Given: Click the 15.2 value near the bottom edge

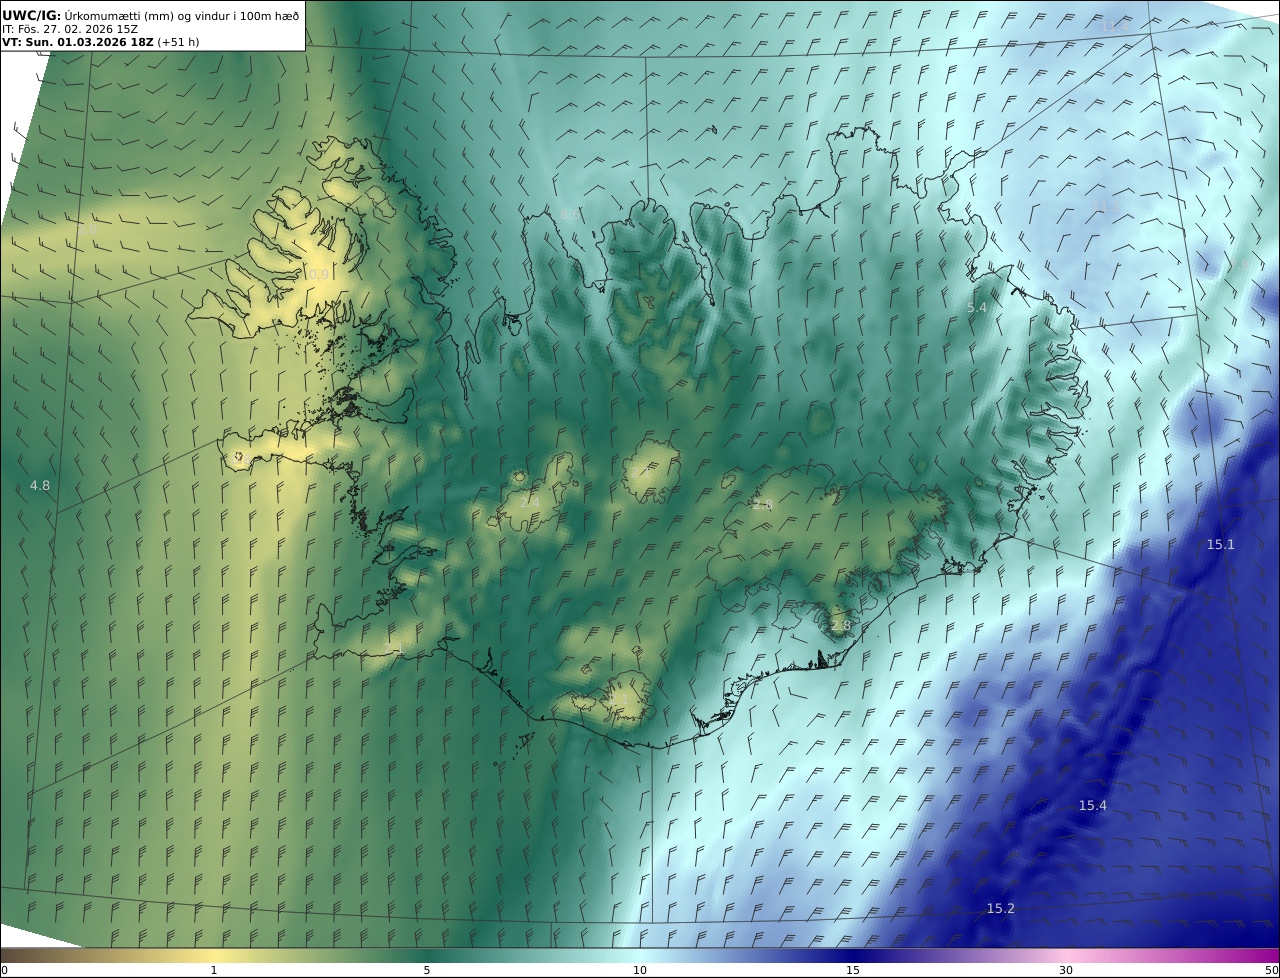Looking at the screenshot, I should coord(1001,909).
